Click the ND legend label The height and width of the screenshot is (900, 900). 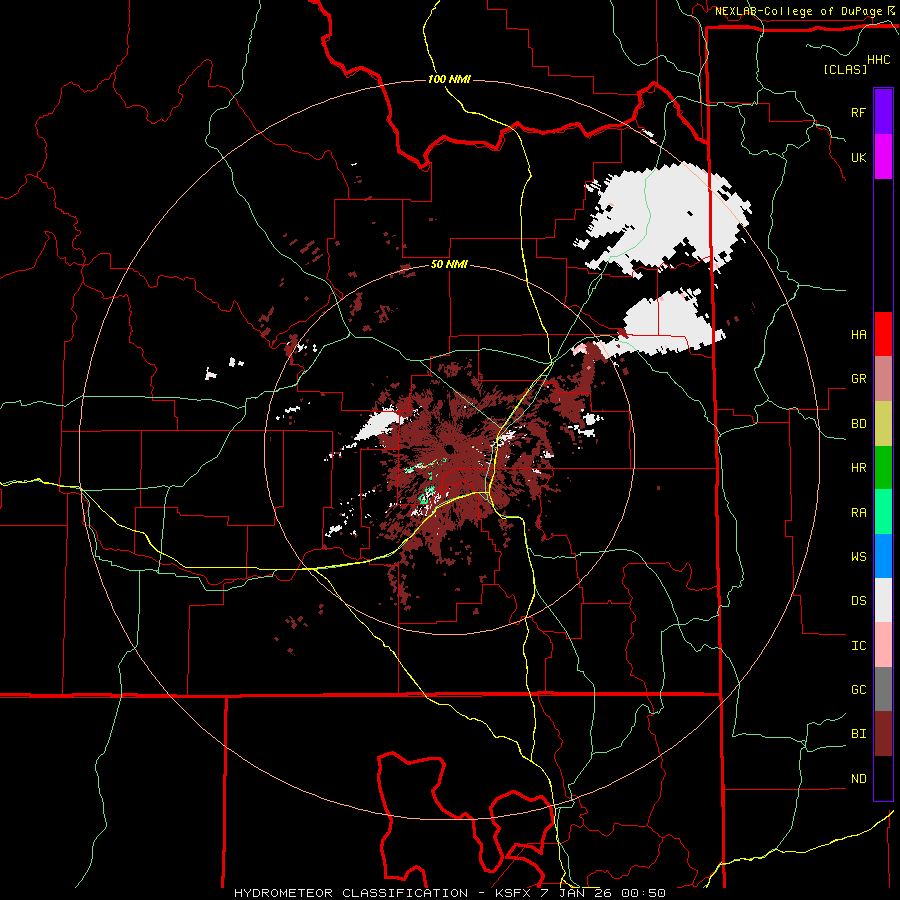858,778
